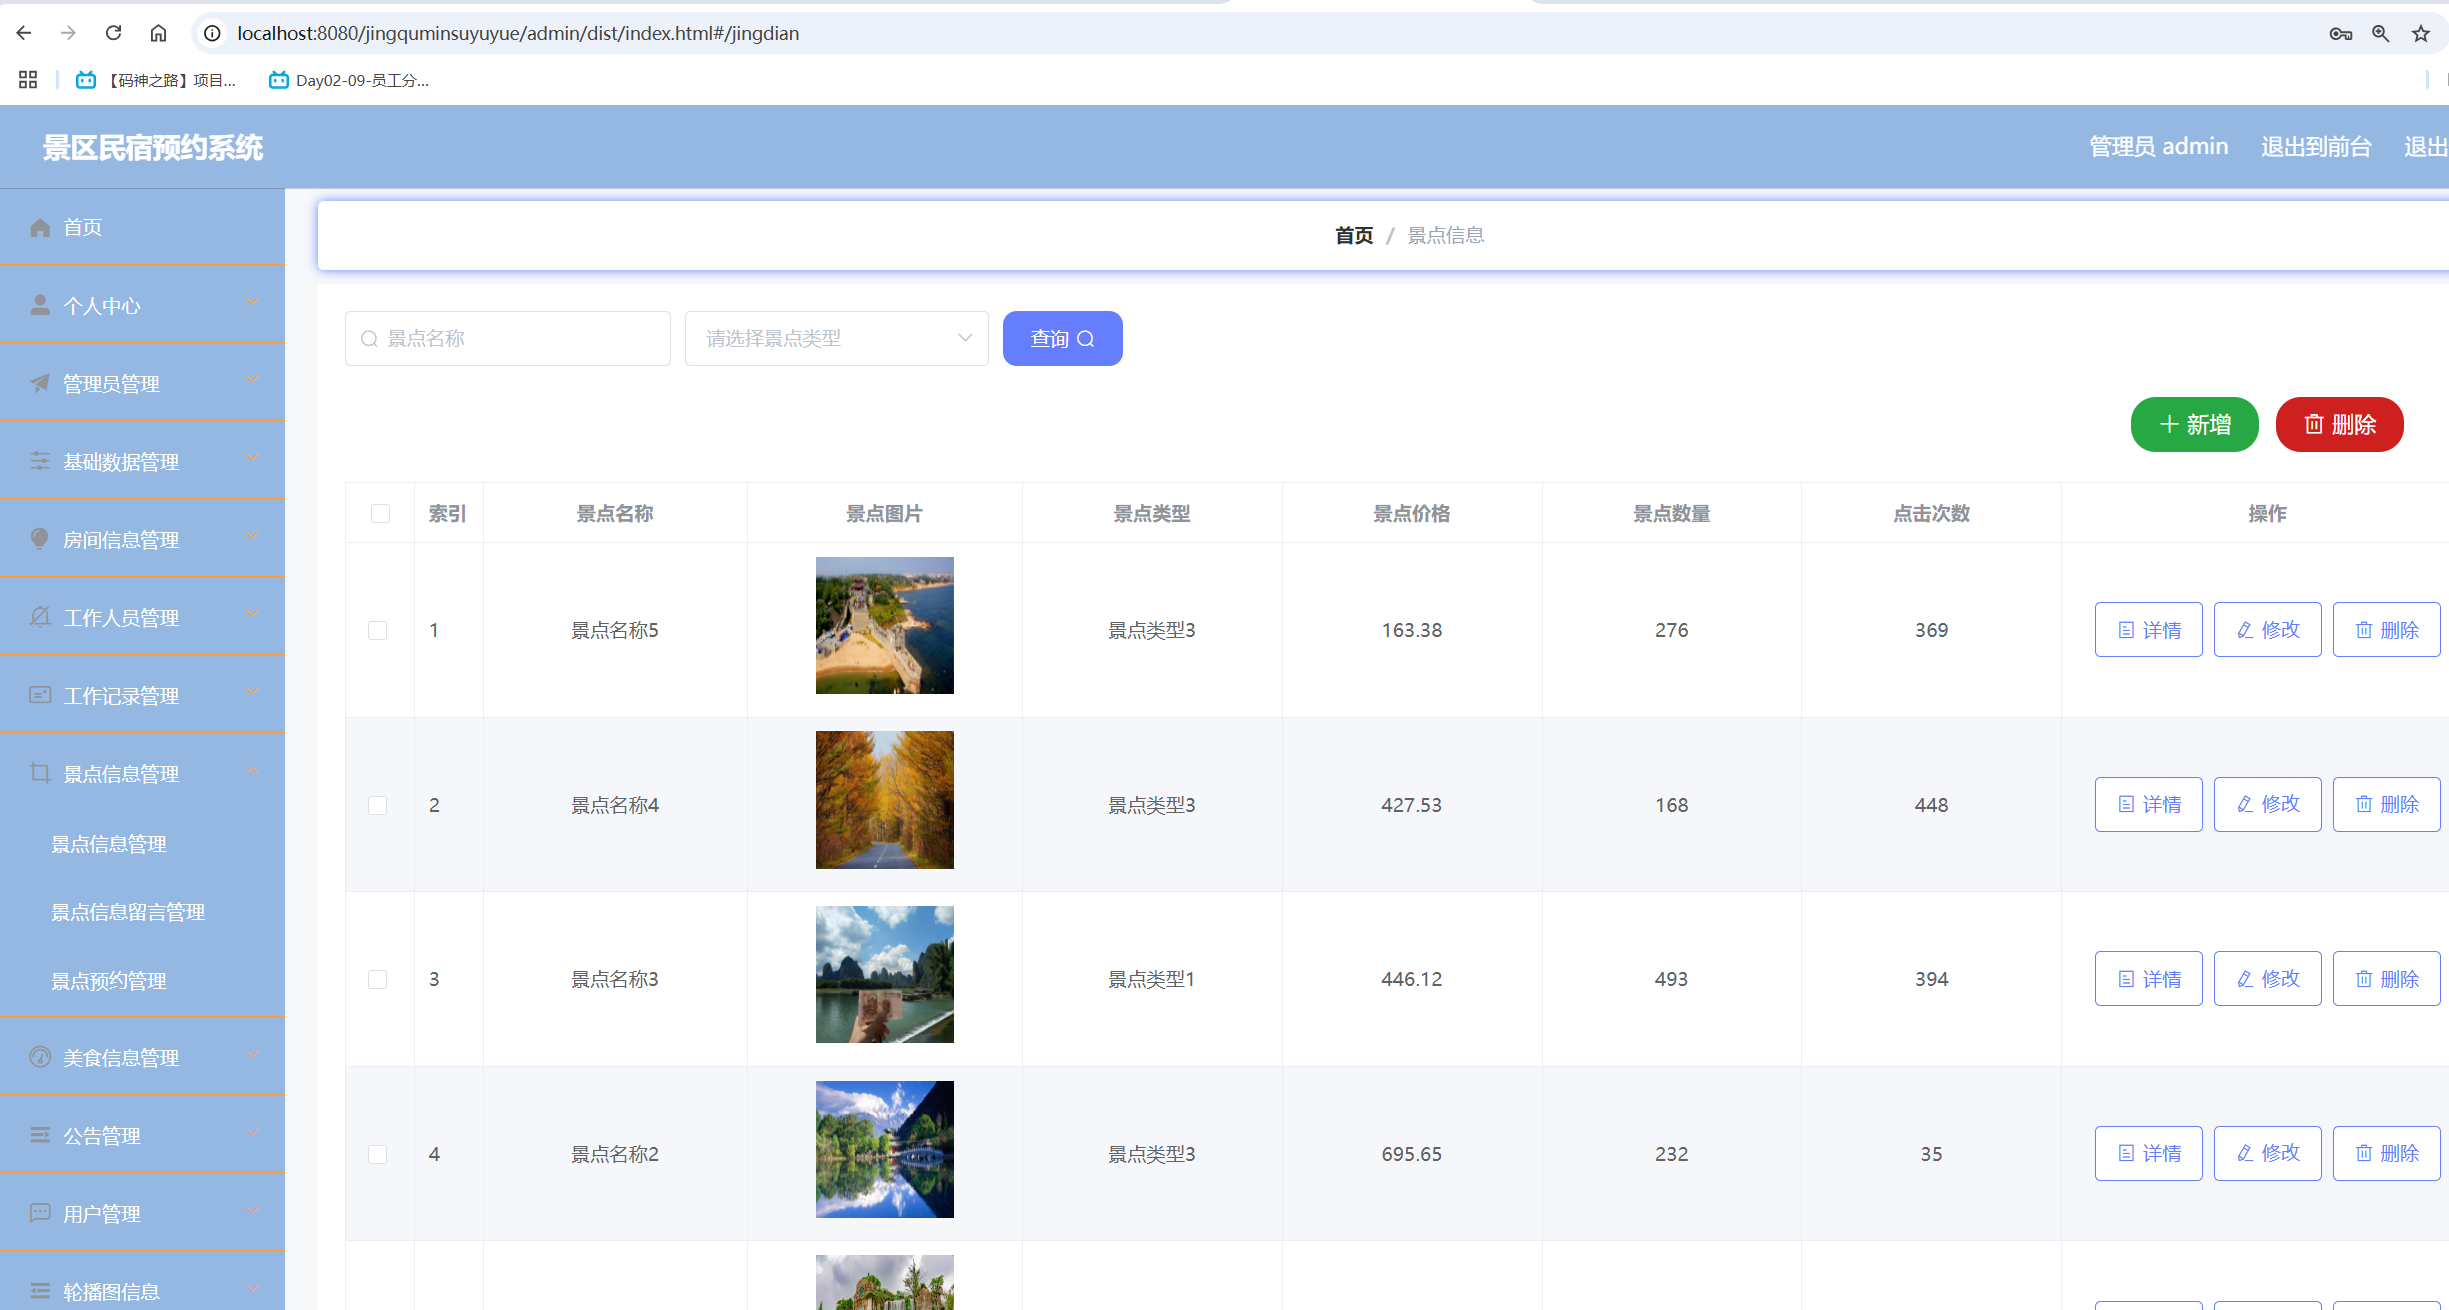Click the green 新增 button

(x=2194, y=424)
